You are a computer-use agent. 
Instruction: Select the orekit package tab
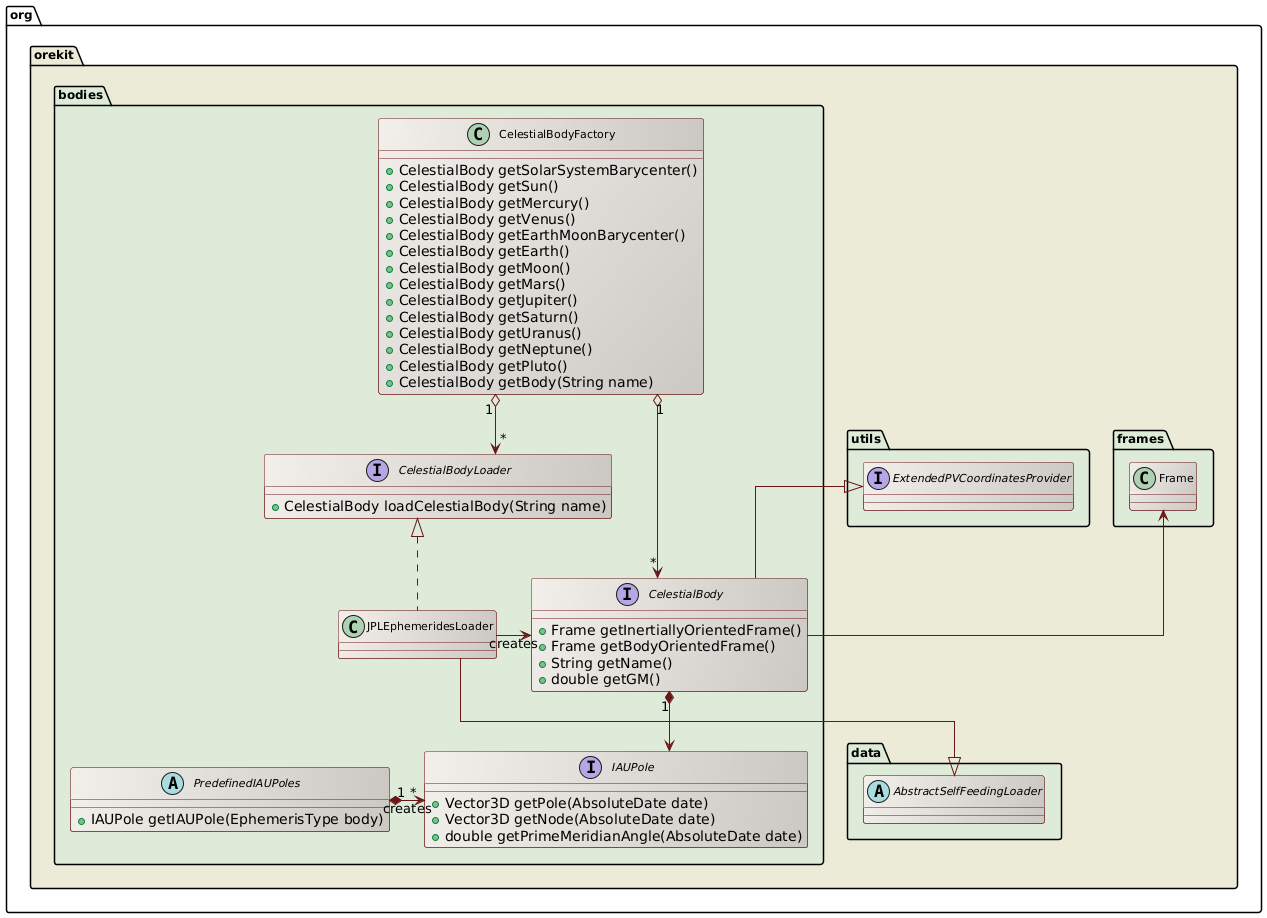click(x=53, y=55)
